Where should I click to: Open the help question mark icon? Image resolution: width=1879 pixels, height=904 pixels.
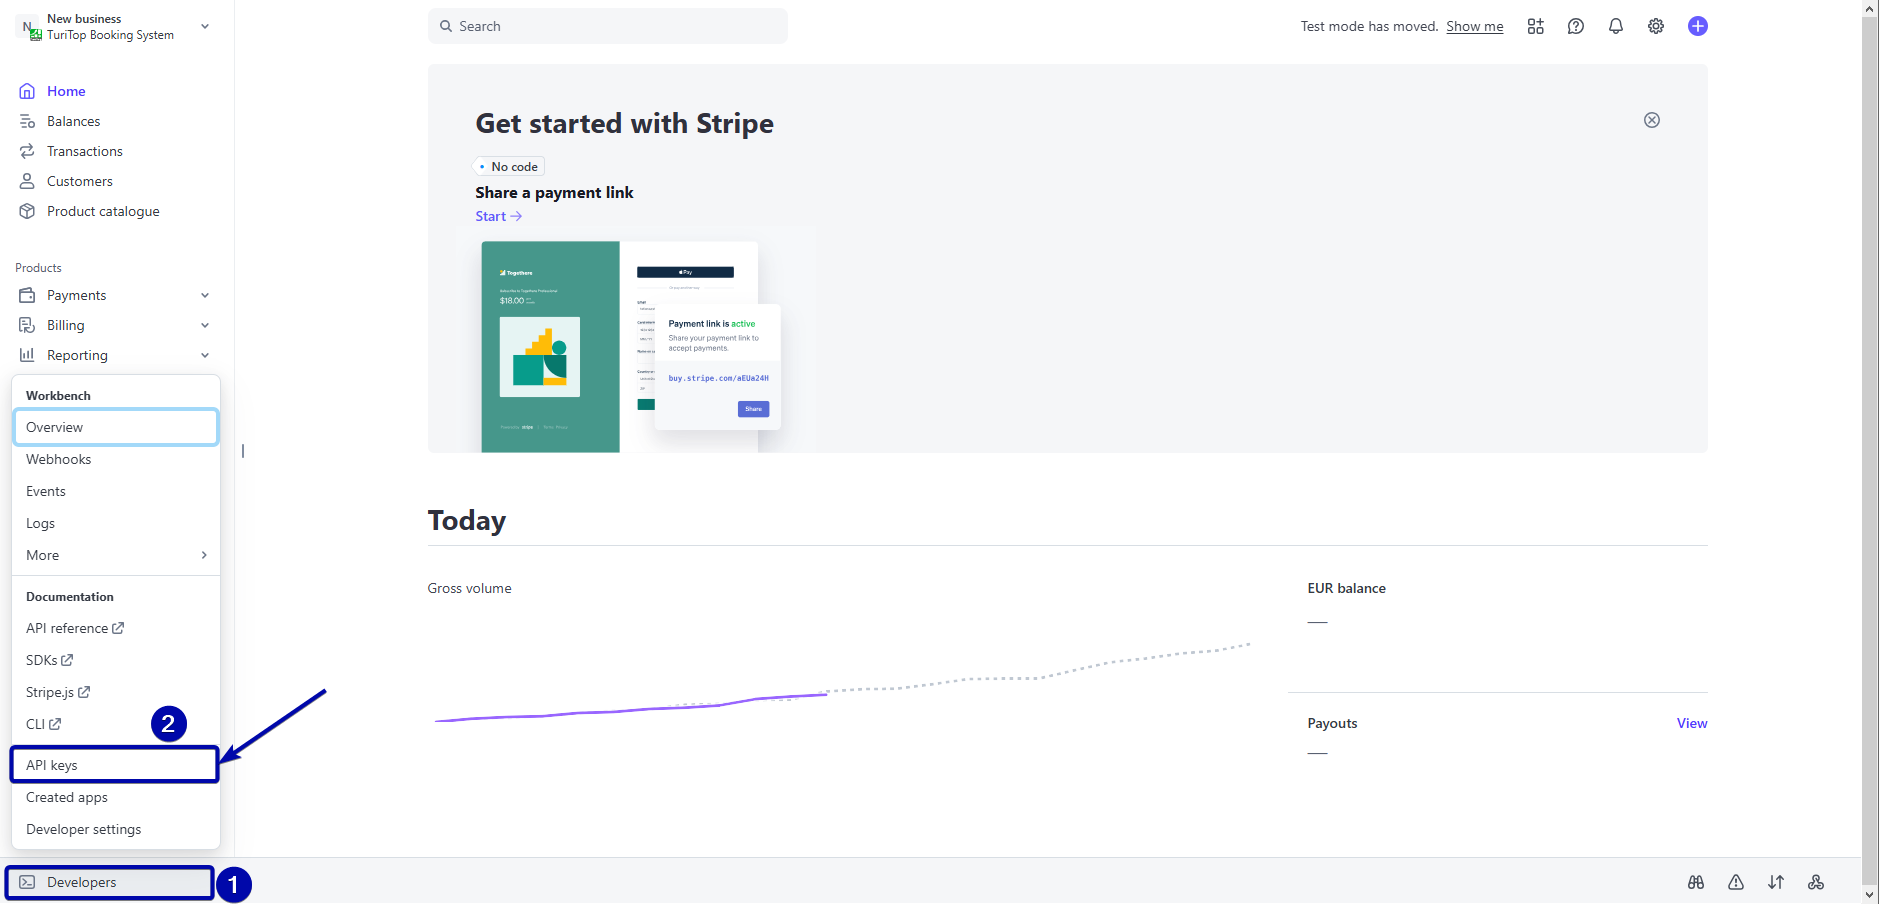pos(1576,26)
